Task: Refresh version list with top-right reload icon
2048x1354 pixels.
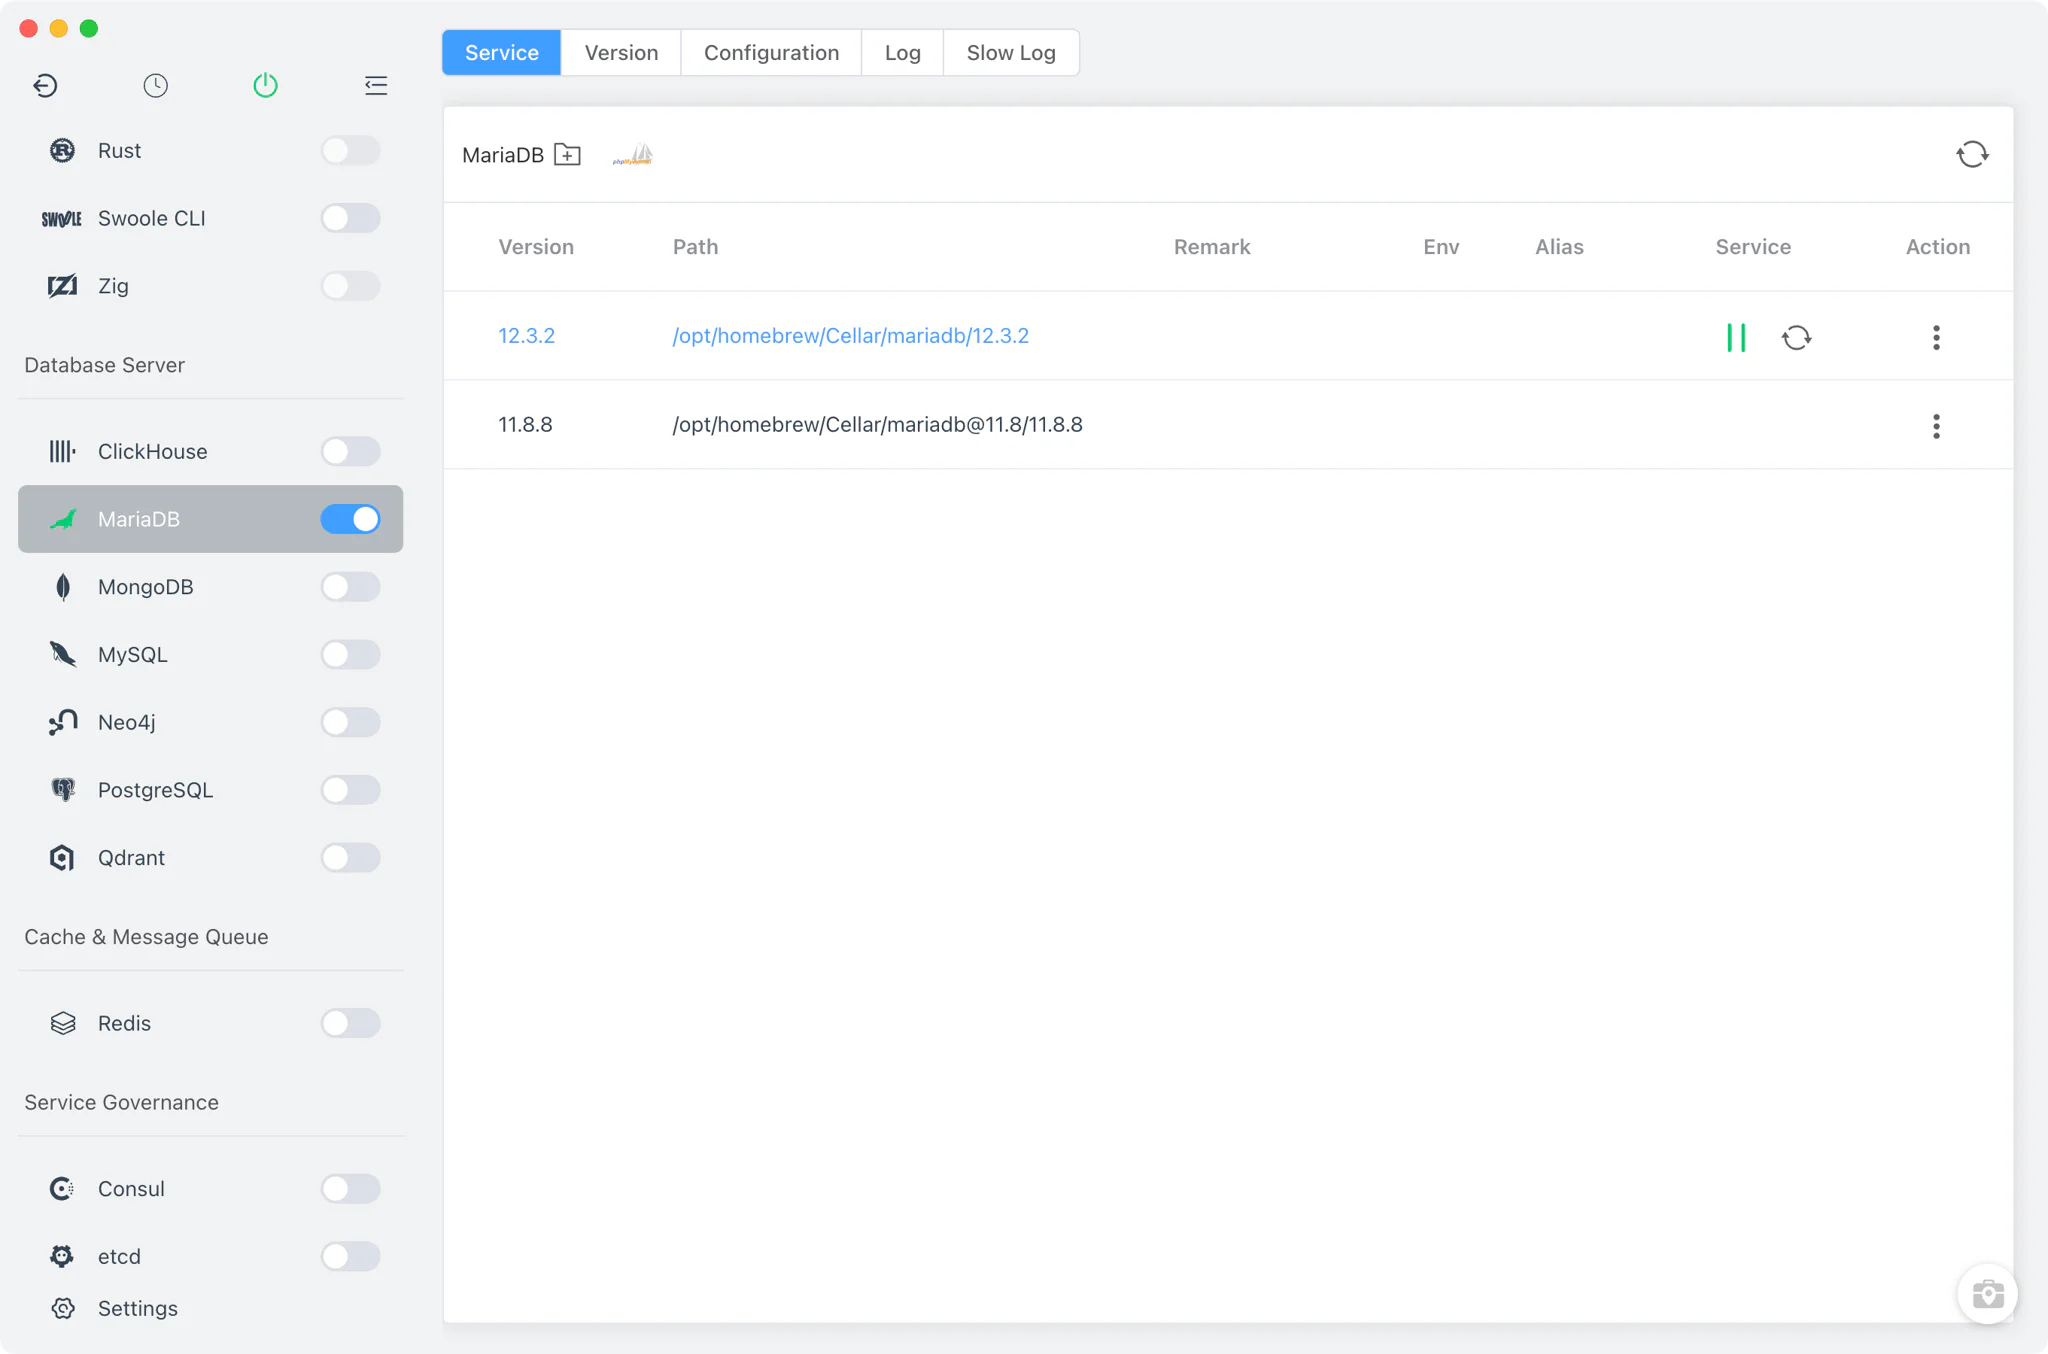Action: (x=1972, y=154)
